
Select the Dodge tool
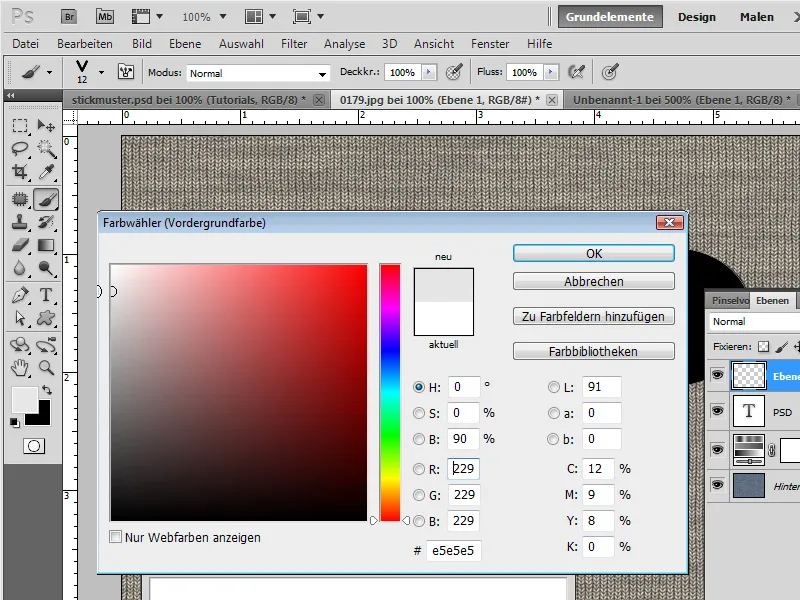tap(46, 268)
